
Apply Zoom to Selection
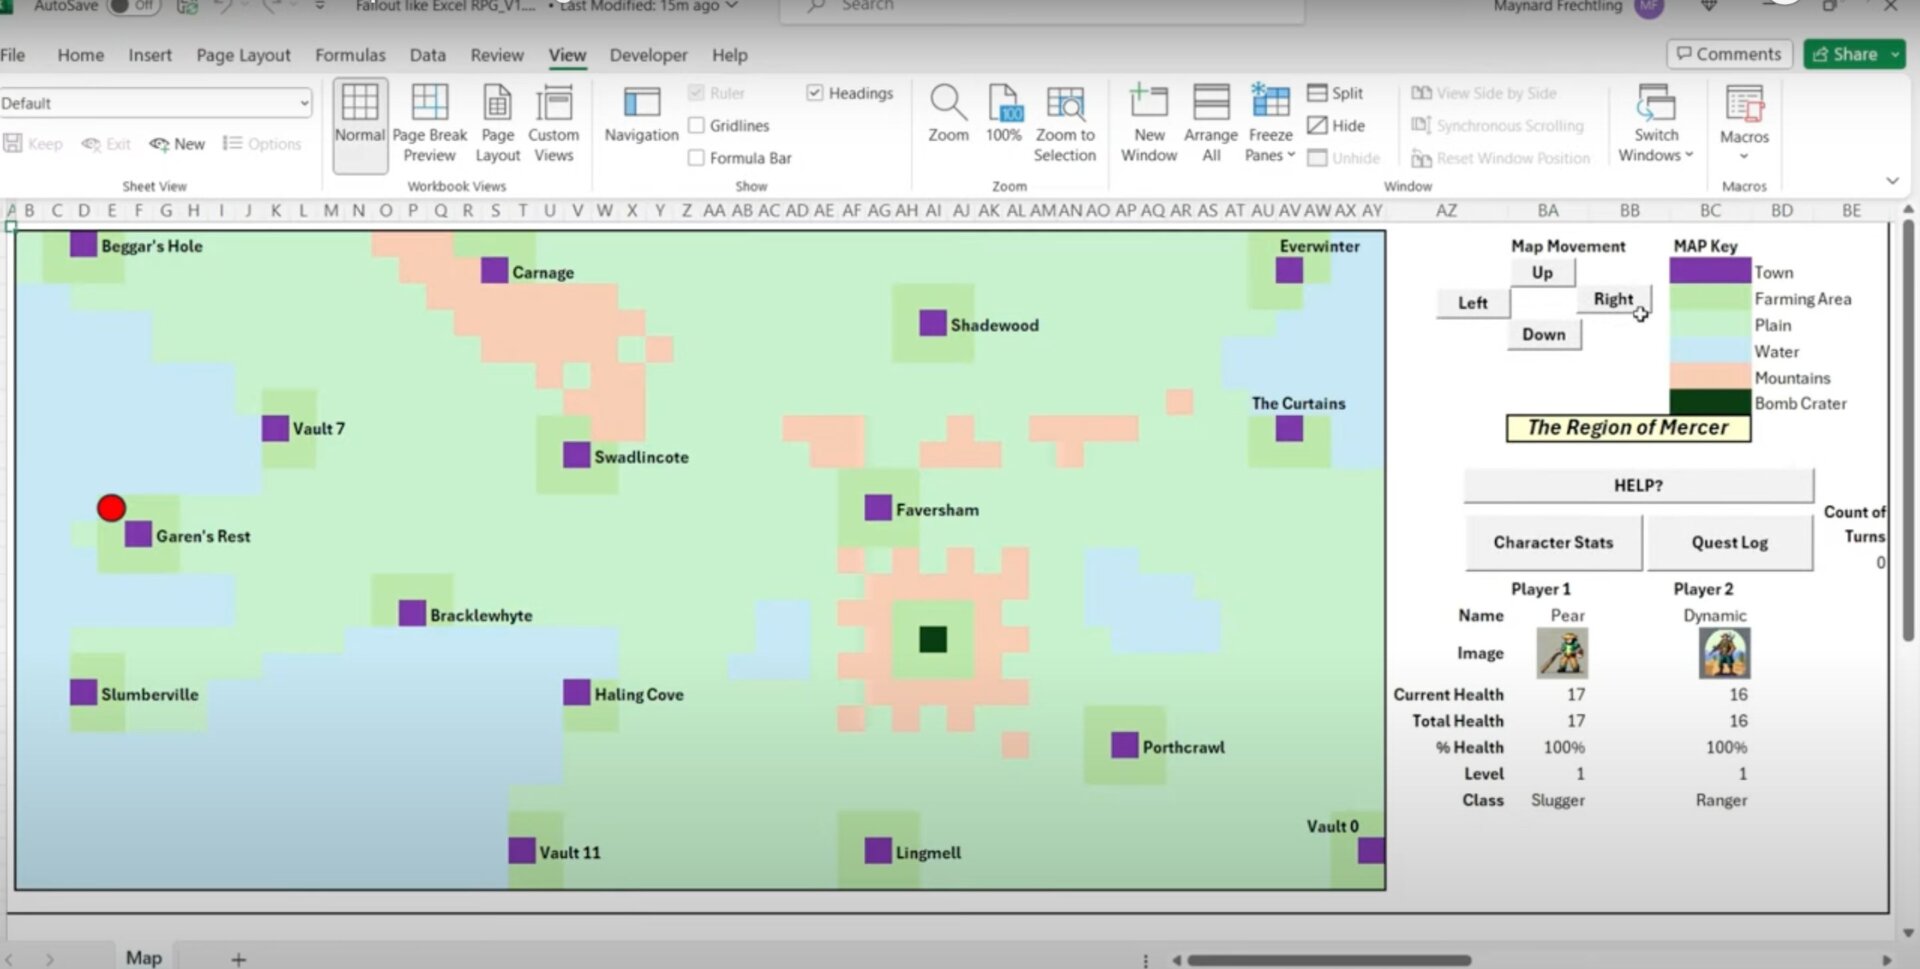tap(1065, 122)
